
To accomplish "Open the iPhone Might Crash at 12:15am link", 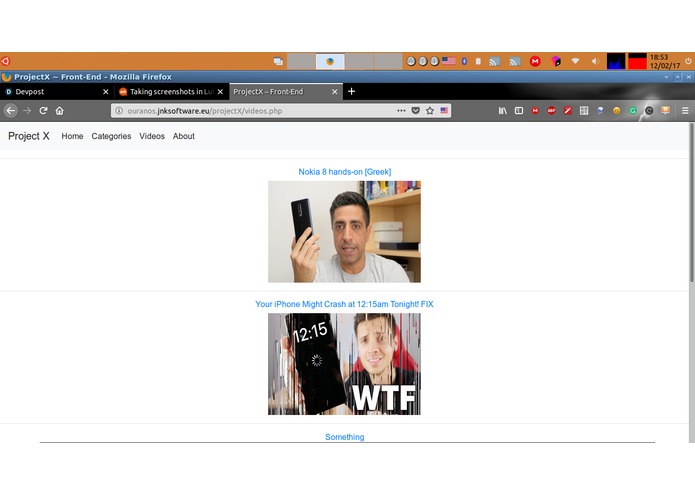I will pos(344,304).
